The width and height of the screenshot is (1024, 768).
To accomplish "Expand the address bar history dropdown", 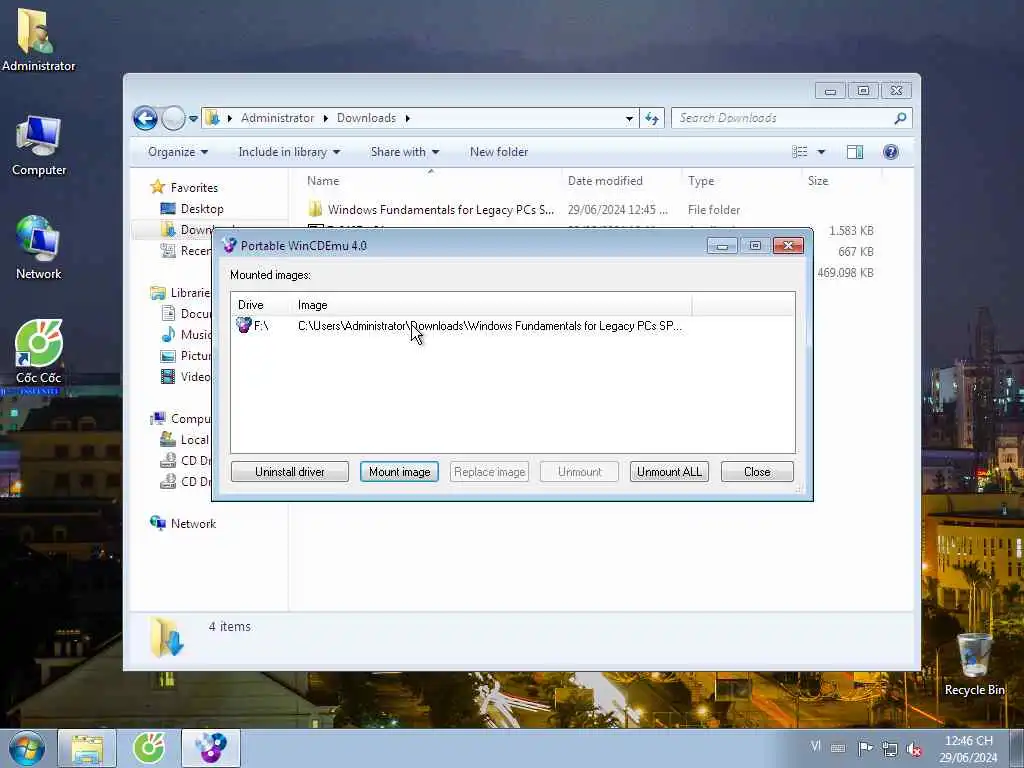I will click(629, 118).
